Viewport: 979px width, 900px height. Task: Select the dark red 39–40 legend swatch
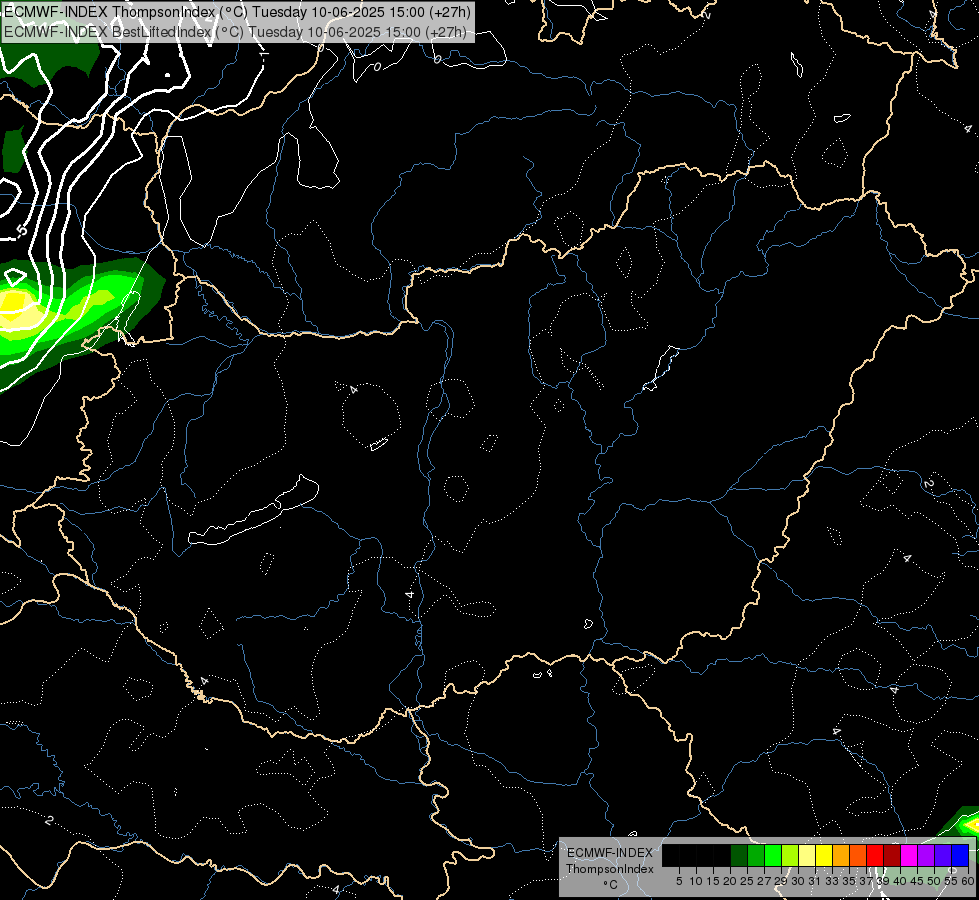coord(892,855)
